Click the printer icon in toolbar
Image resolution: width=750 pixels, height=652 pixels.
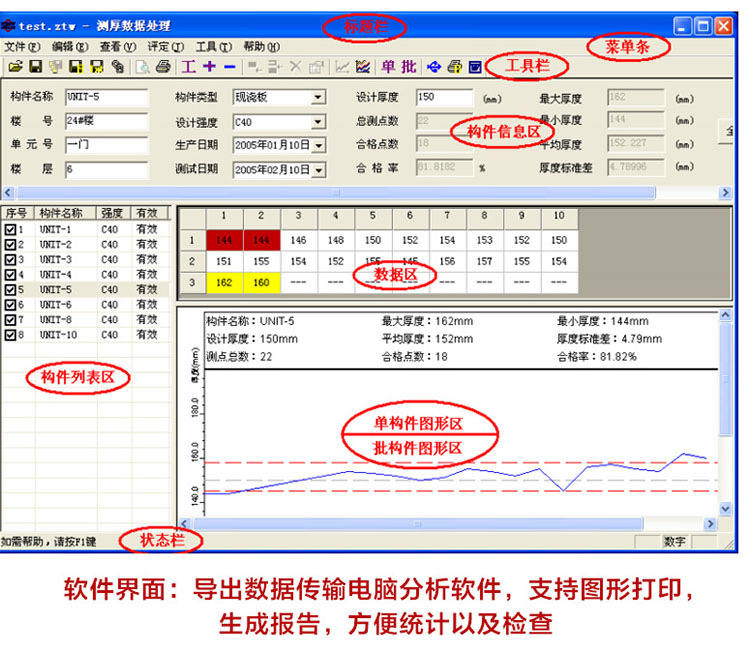pos(163,66)
